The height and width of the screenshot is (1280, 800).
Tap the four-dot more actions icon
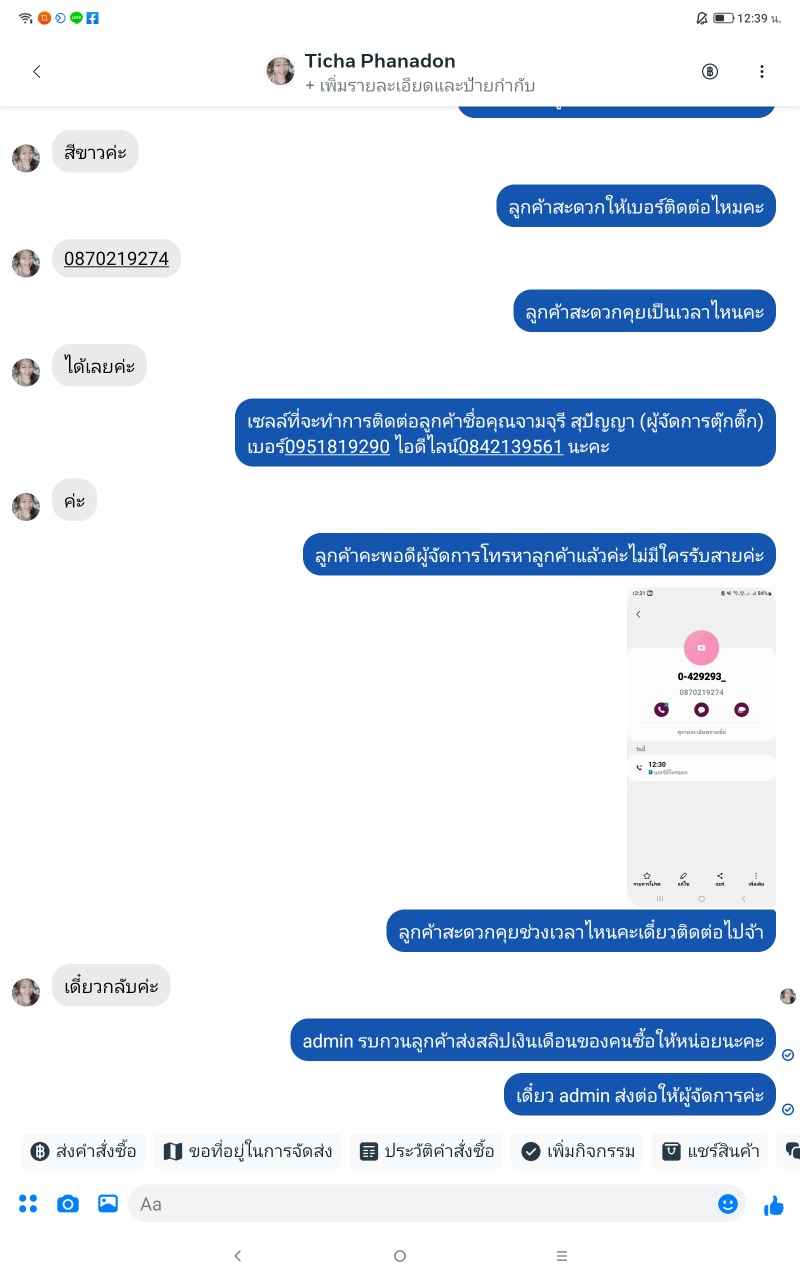tap(28, 1204)
